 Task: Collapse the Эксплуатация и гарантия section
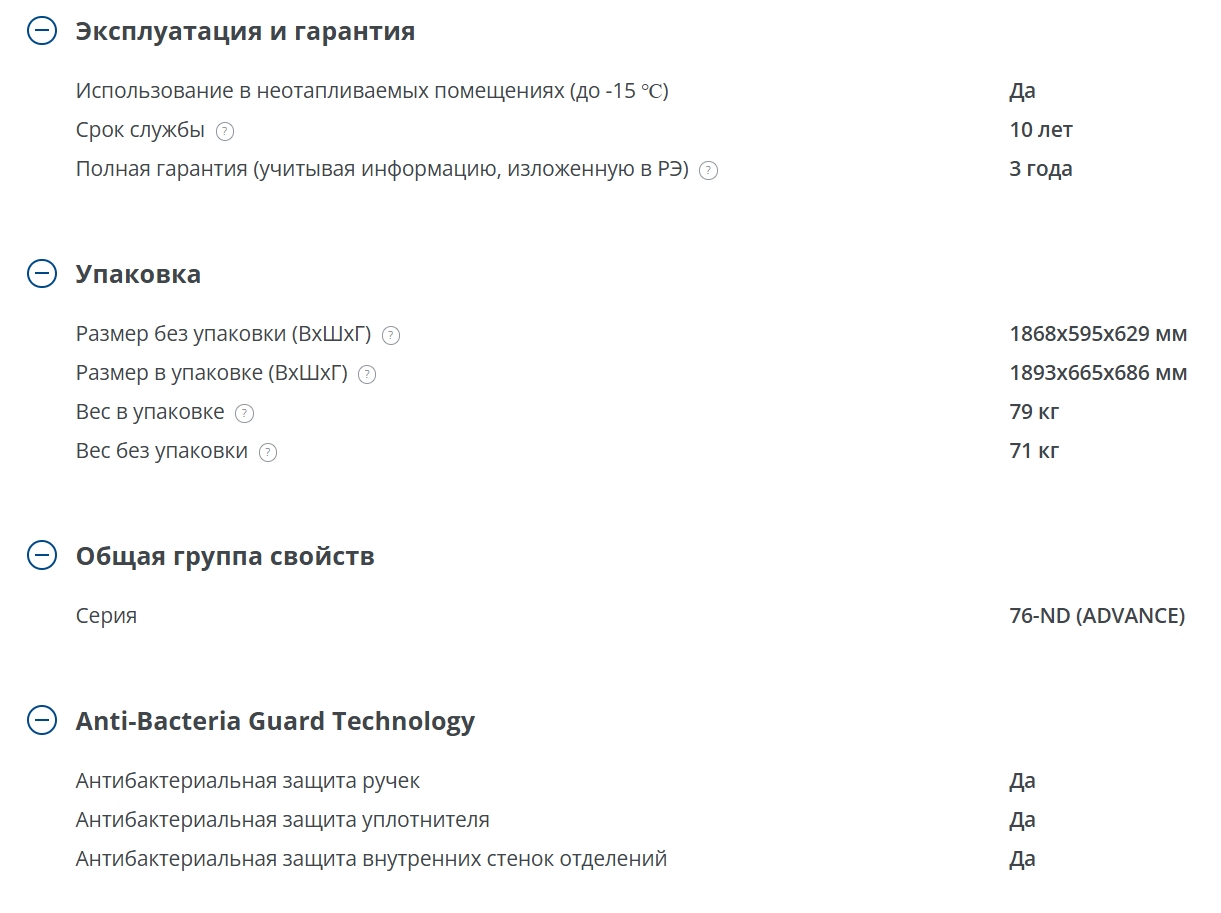pos(42,31)
